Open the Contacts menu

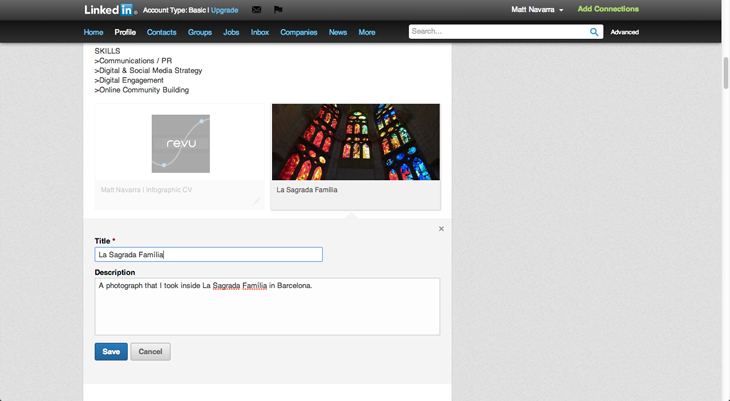click(x=161, y=32)
